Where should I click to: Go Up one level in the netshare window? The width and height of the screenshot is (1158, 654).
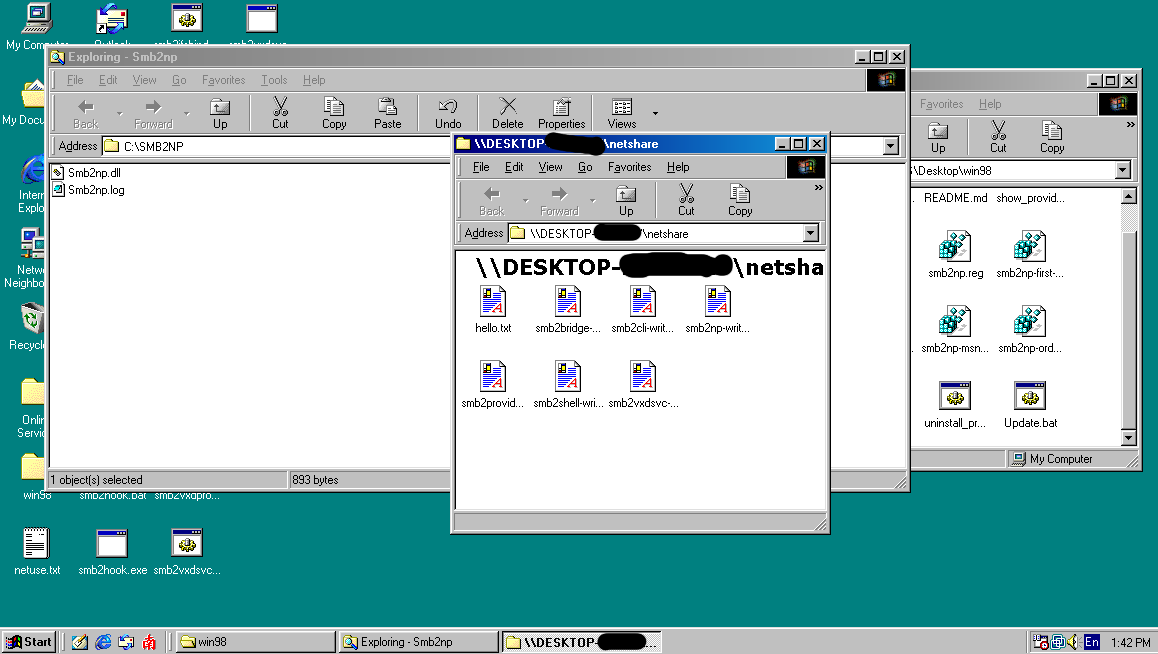coord(626,201)
